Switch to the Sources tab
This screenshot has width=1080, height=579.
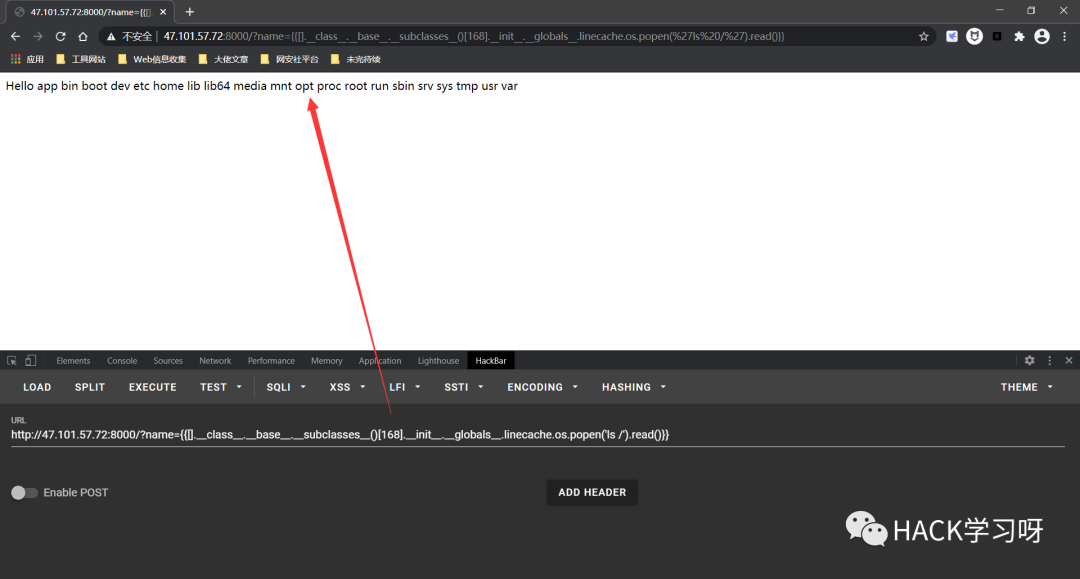pos(168,361)
